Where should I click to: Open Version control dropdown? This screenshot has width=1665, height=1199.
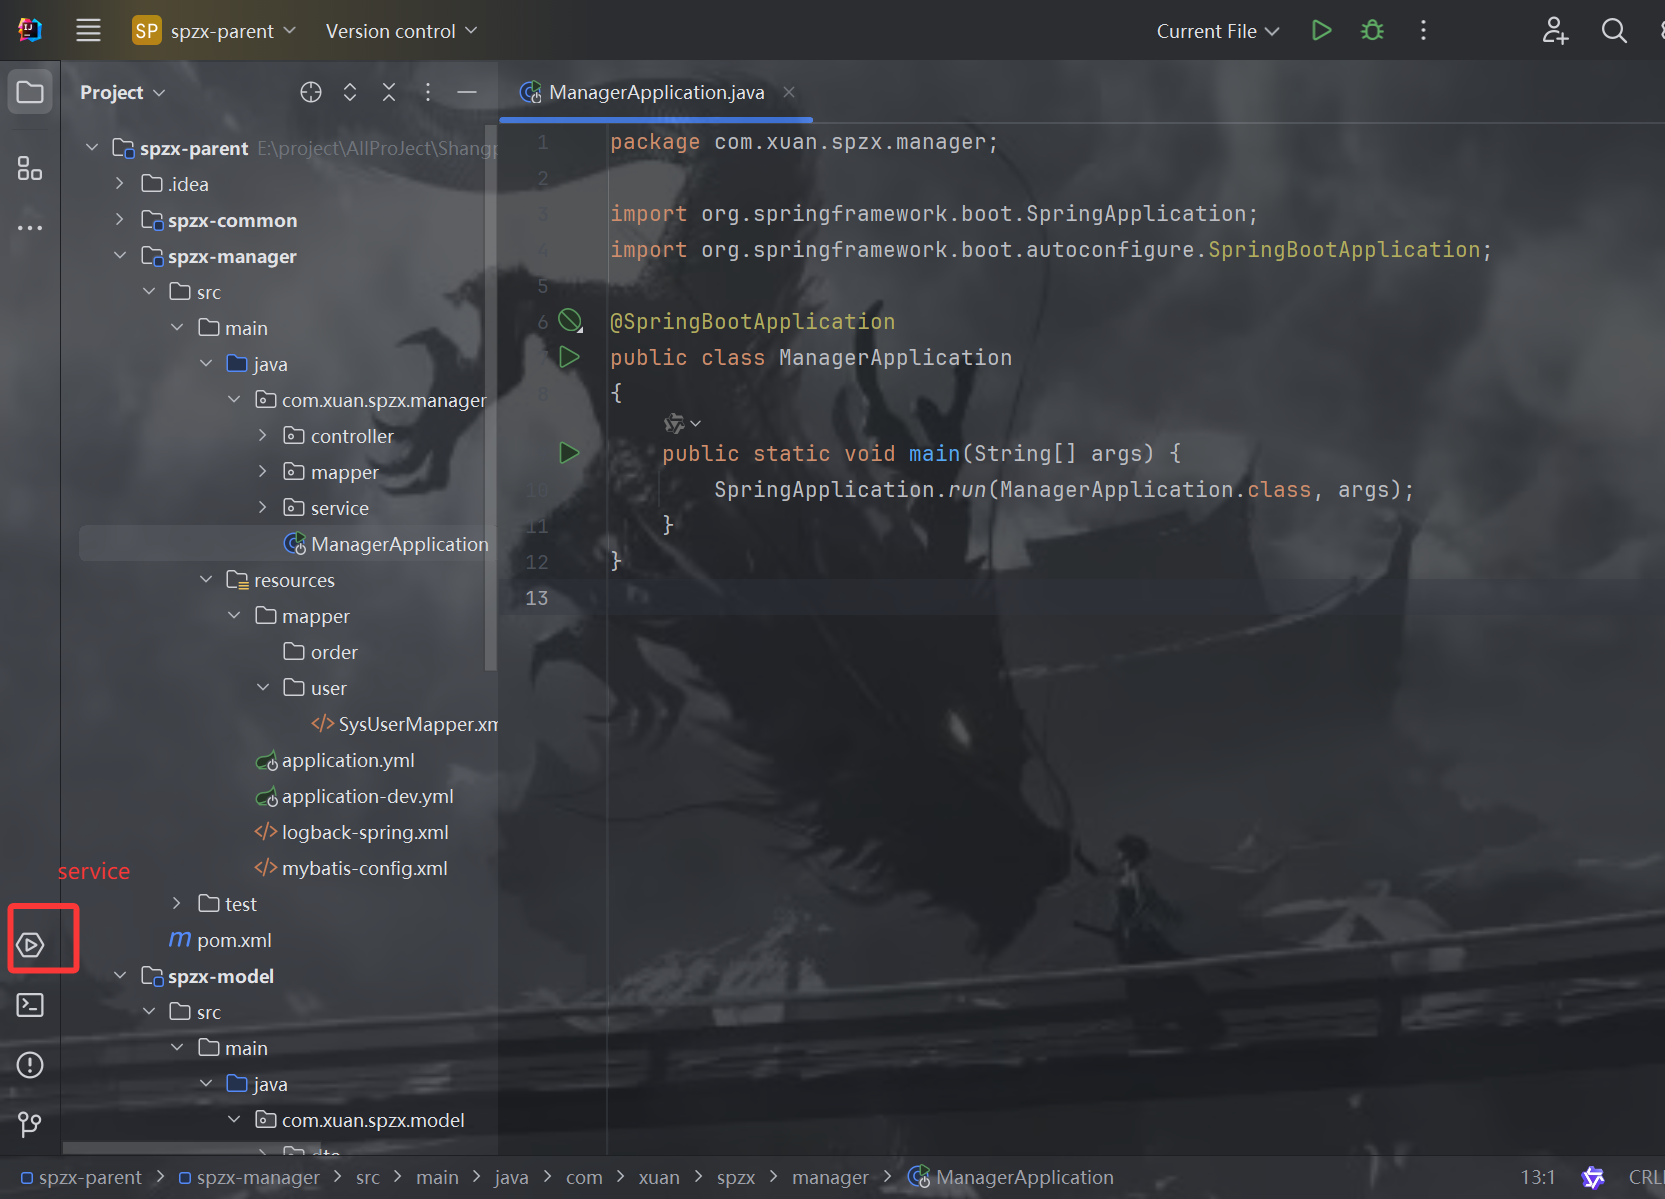point(402,31)
